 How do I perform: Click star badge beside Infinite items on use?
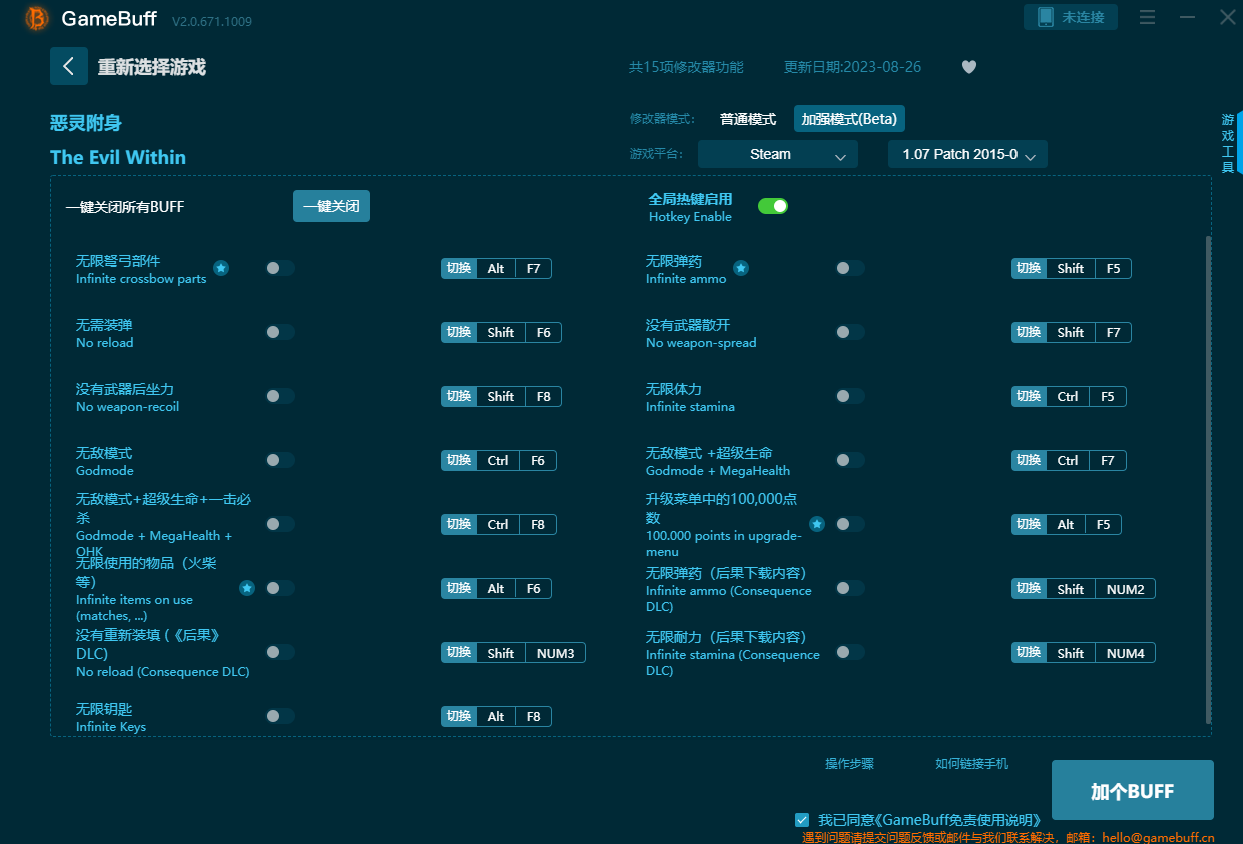[247, 588]
